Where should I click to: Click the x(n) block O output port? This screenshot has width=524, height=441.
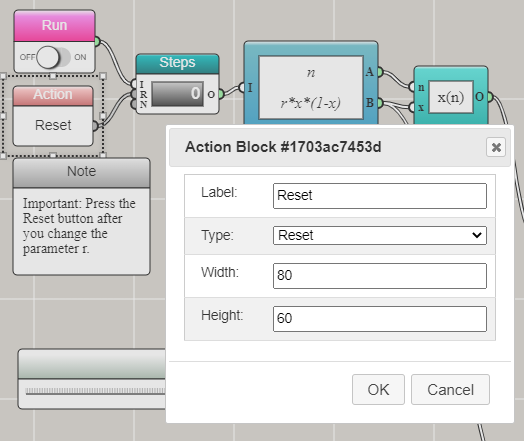pyautogui.click(x=490, y=97)
